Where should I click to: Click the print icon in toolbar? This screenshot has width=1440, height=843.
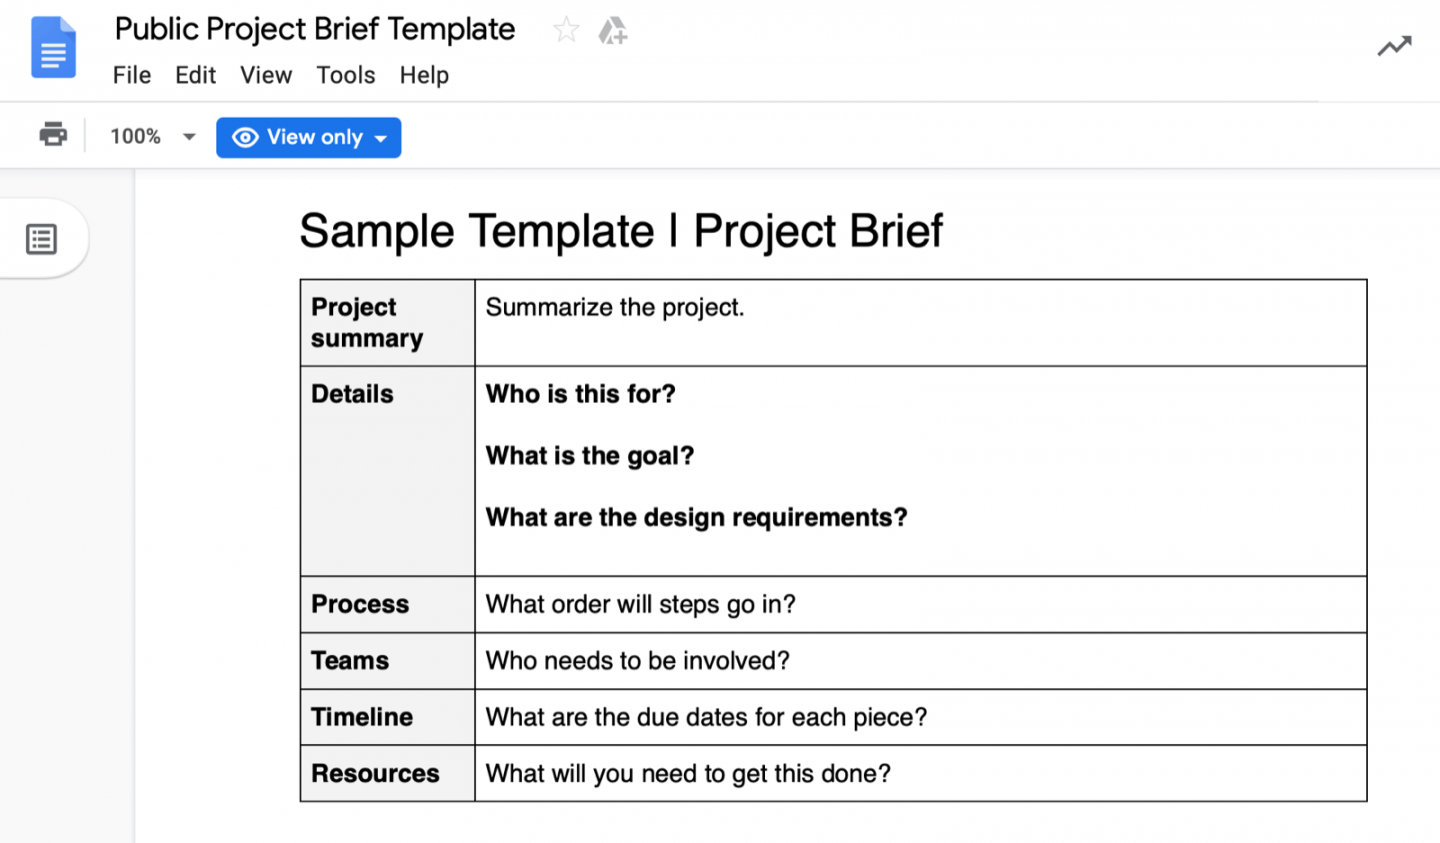coord(53,134)
